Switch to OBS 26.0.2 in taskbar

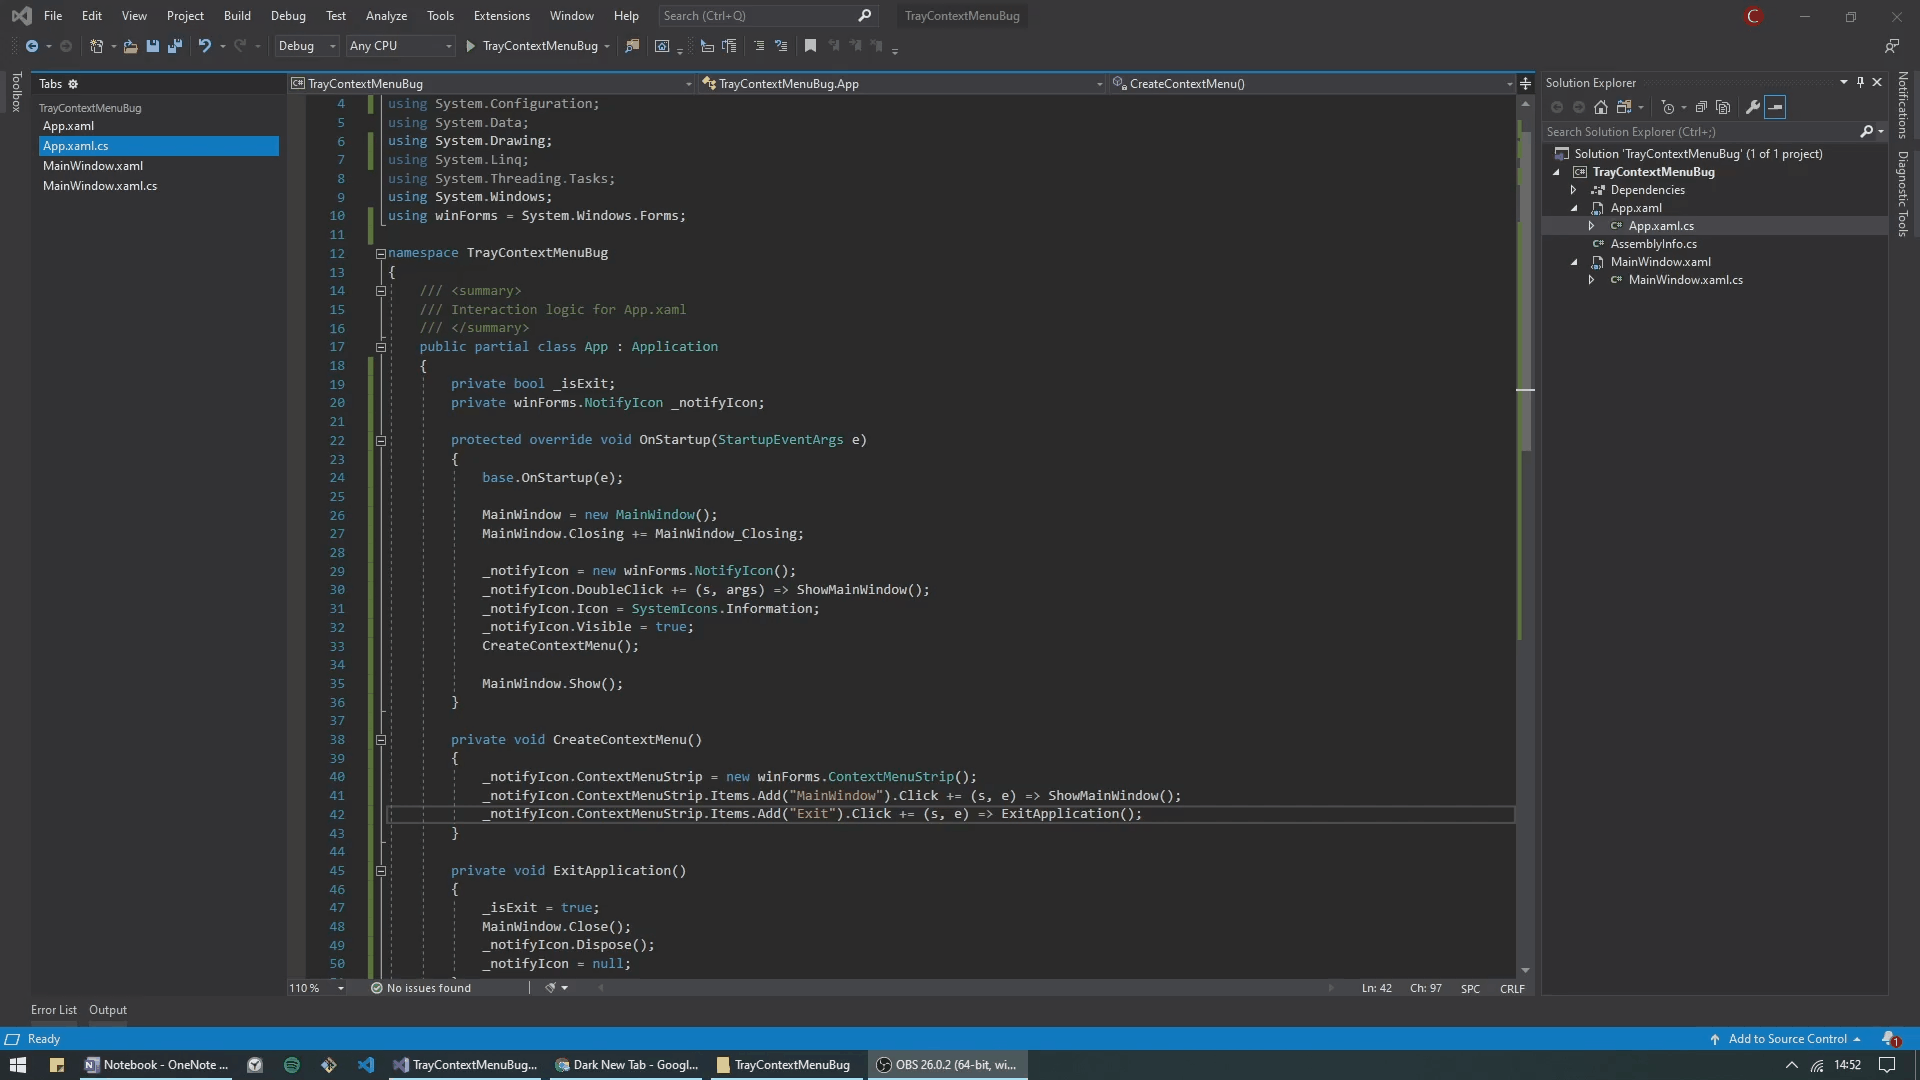[x=946, y=1065]
